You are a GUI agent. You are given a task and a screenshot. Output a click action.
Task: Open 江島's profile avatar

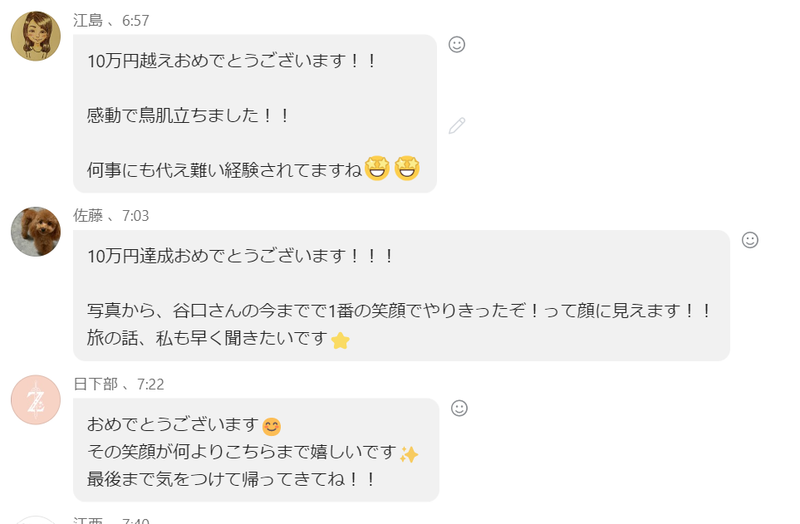36,37
